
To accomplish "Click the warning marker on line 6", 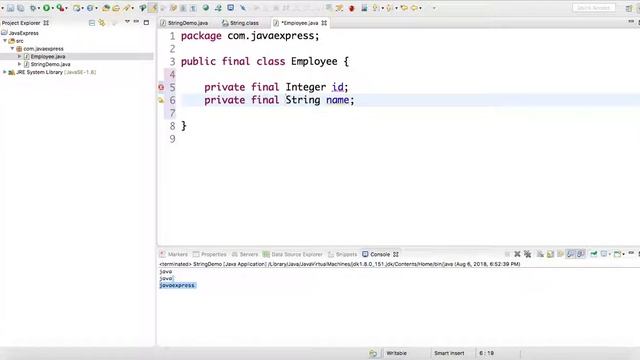I will (161, 100).
